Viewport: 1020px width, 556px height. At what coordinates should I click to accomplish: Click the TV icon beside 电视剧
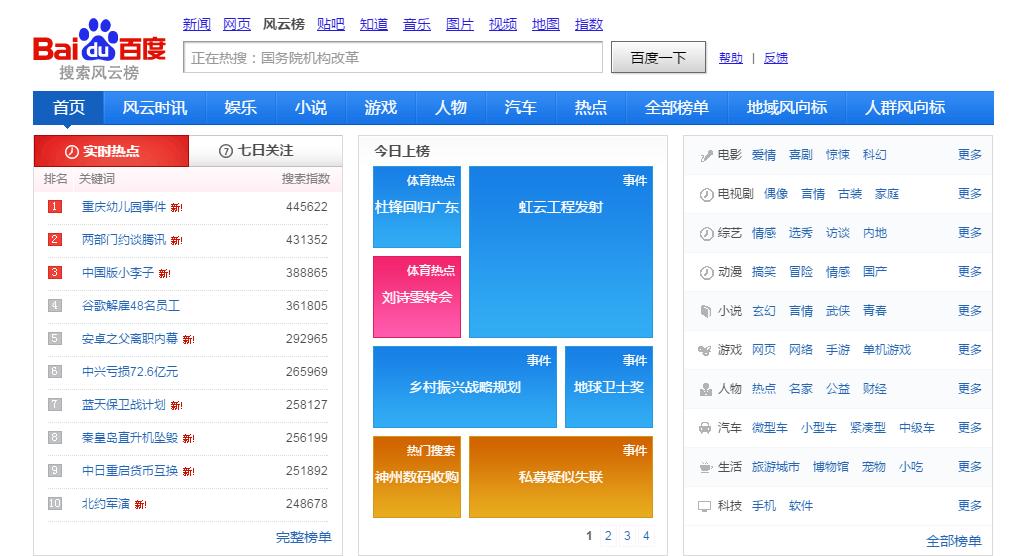(x=706, y=195)
